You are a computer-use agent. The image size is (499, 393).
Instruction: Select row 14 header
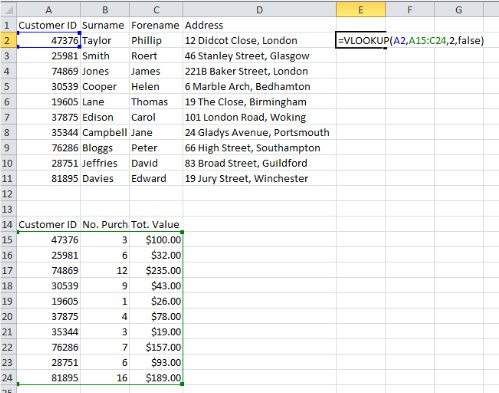click(8, 224)
